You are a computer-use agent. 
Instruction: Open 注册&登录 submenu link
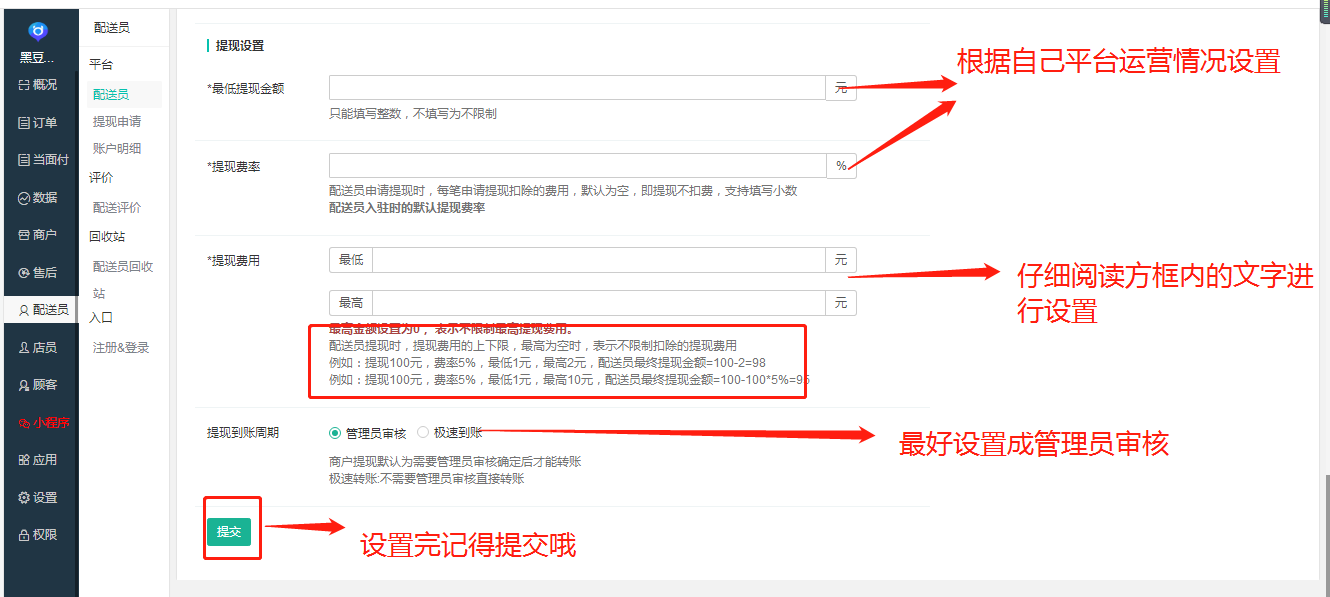tap(121, 348)
